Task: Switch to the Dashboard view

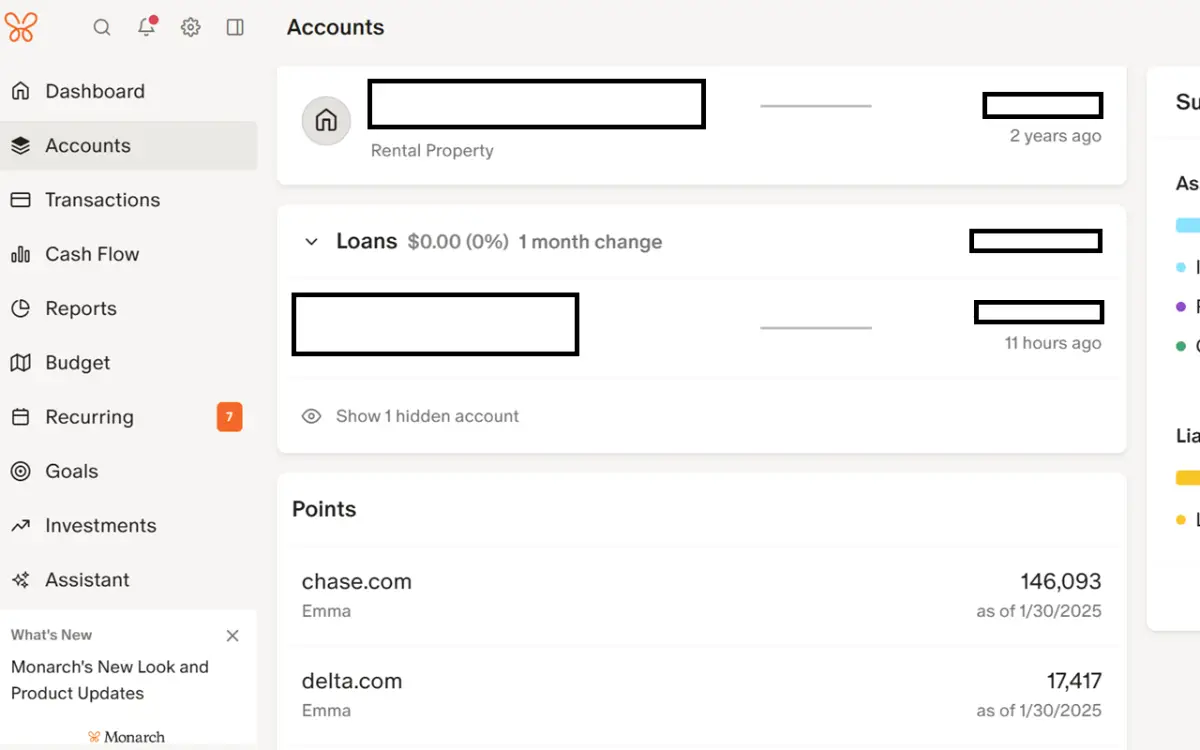Action: (x=95, y=91)
